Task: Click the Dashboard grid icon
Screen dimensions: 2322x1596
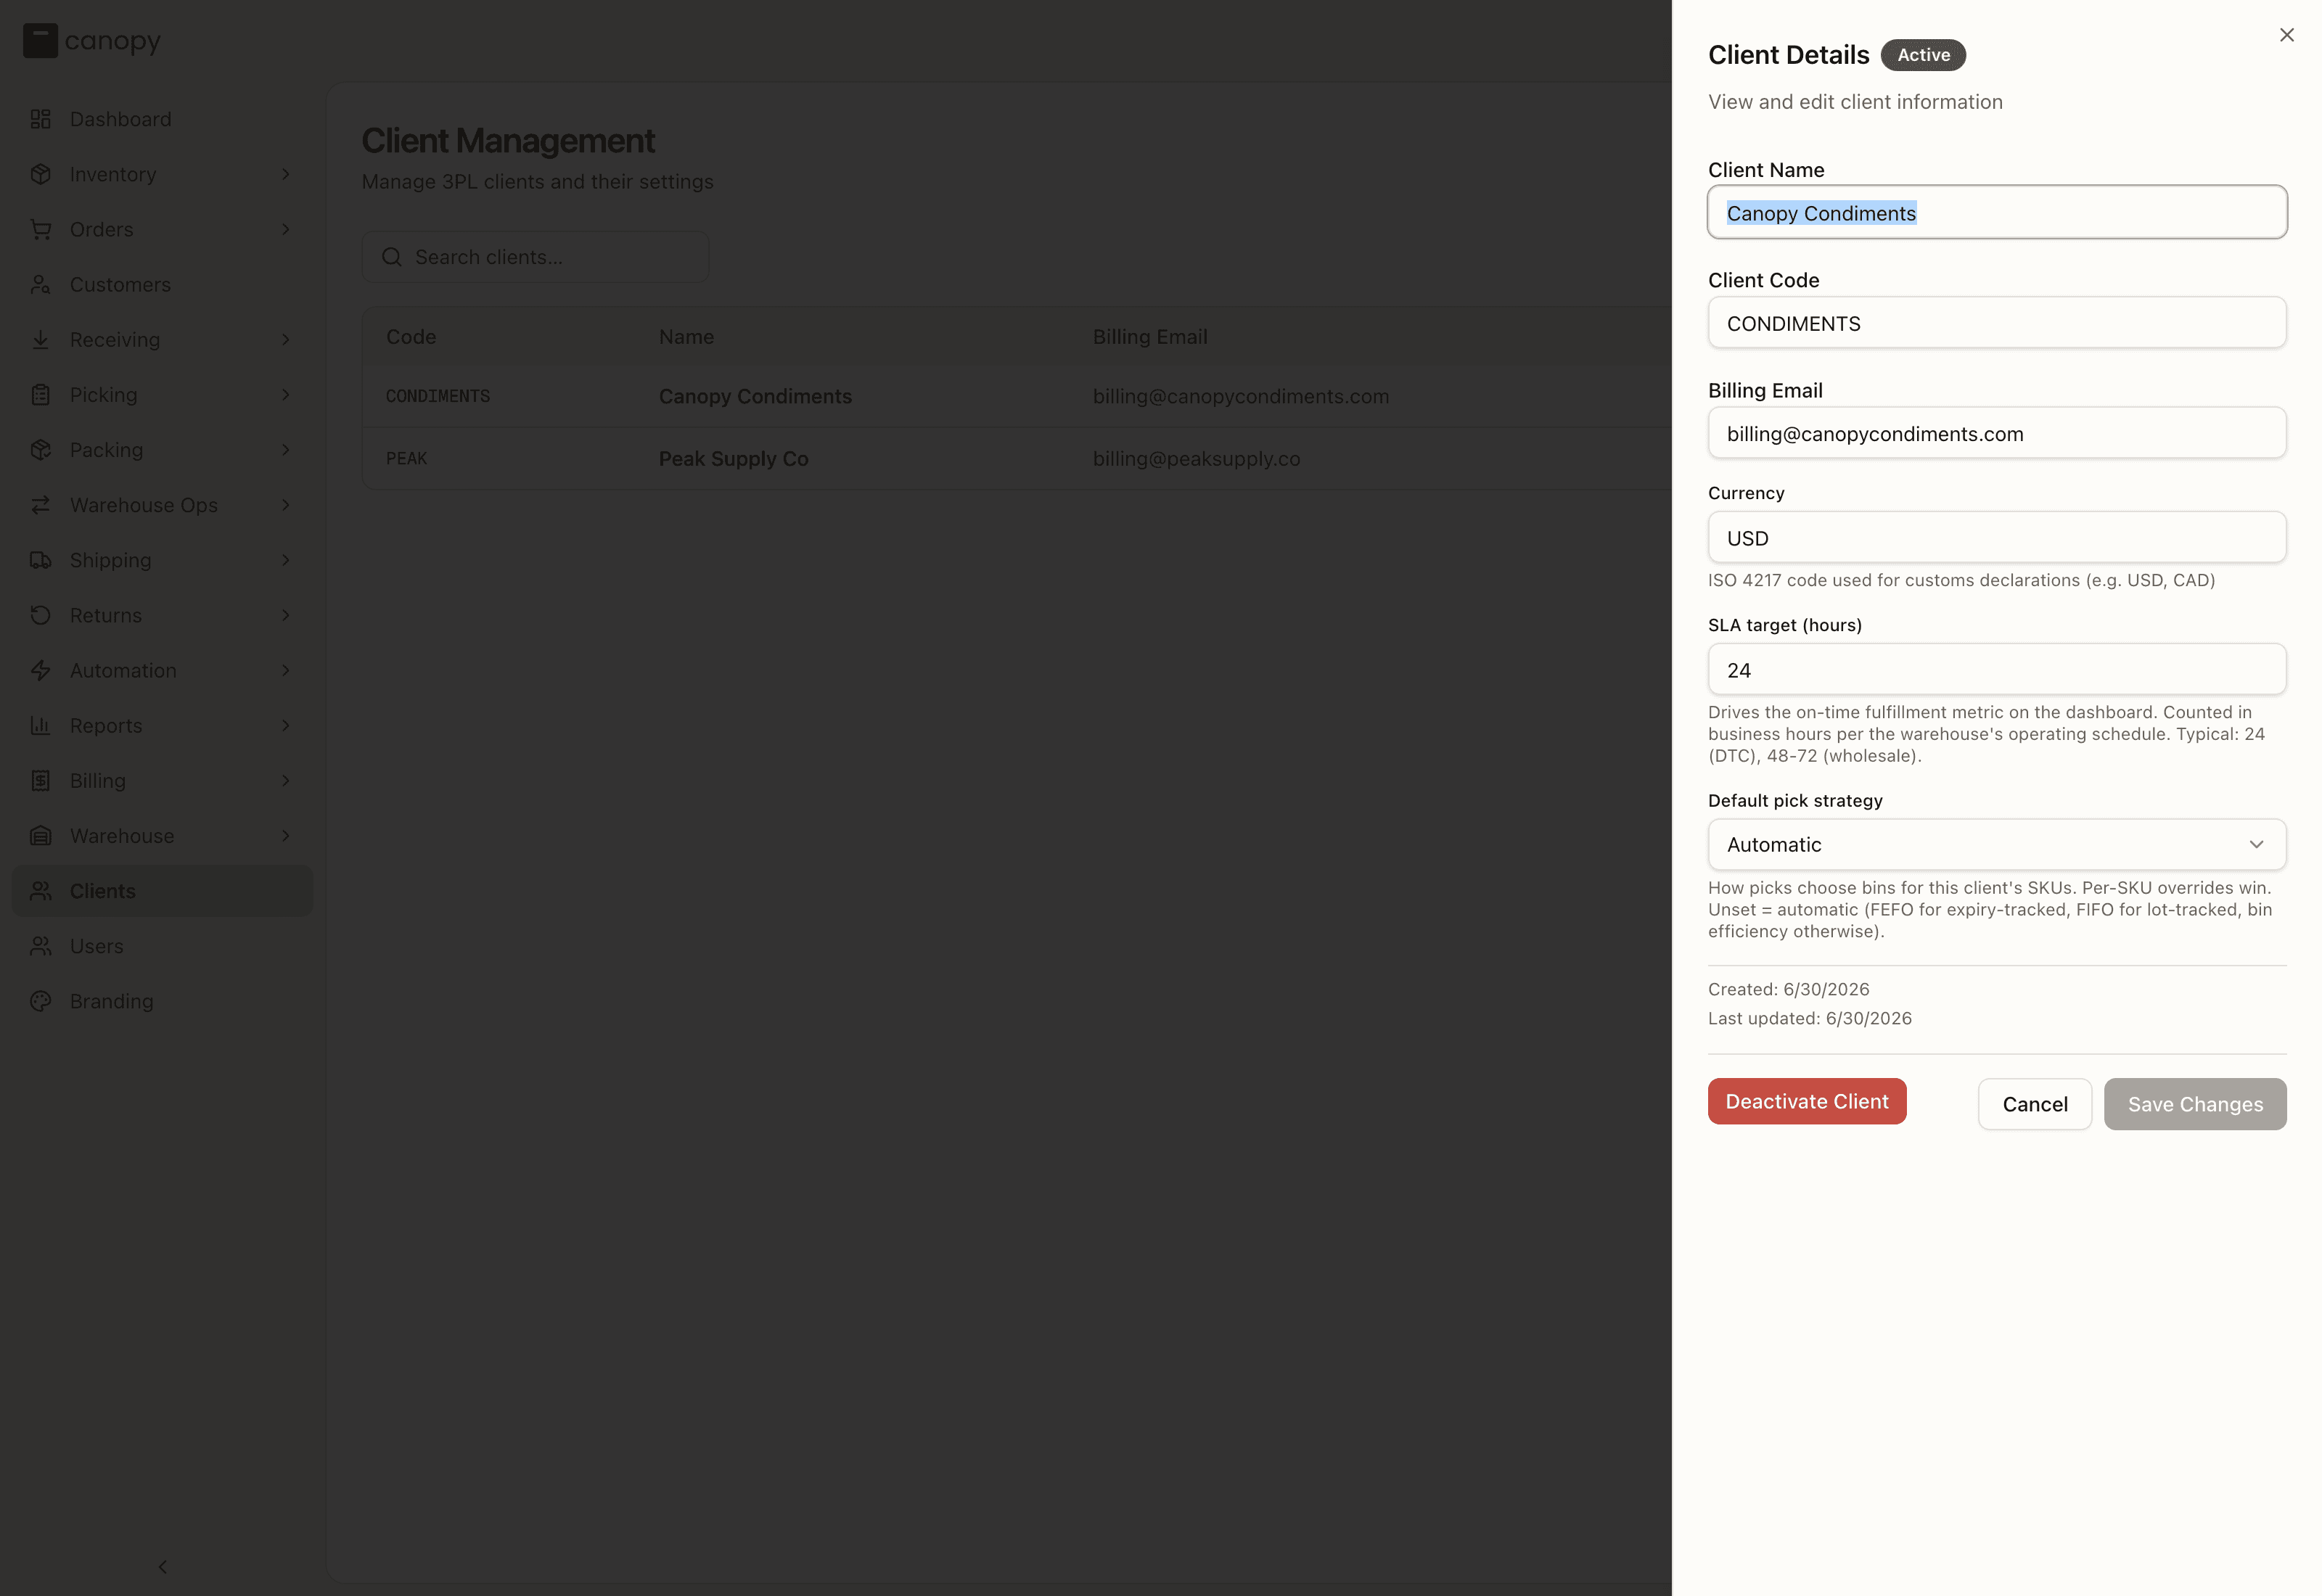Action: point(40,119)
